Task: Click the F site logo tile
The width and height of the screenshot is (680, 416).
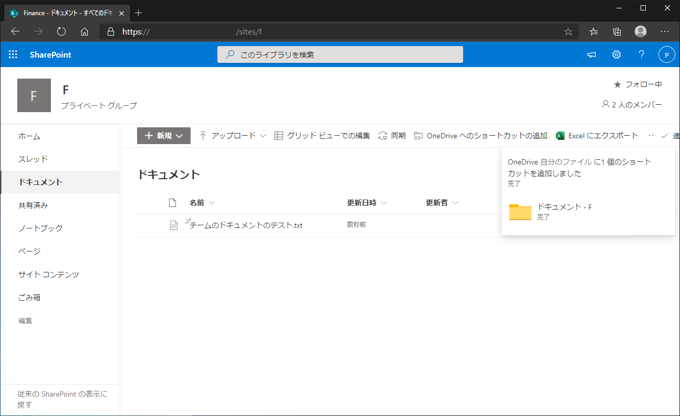Action: 34,95
